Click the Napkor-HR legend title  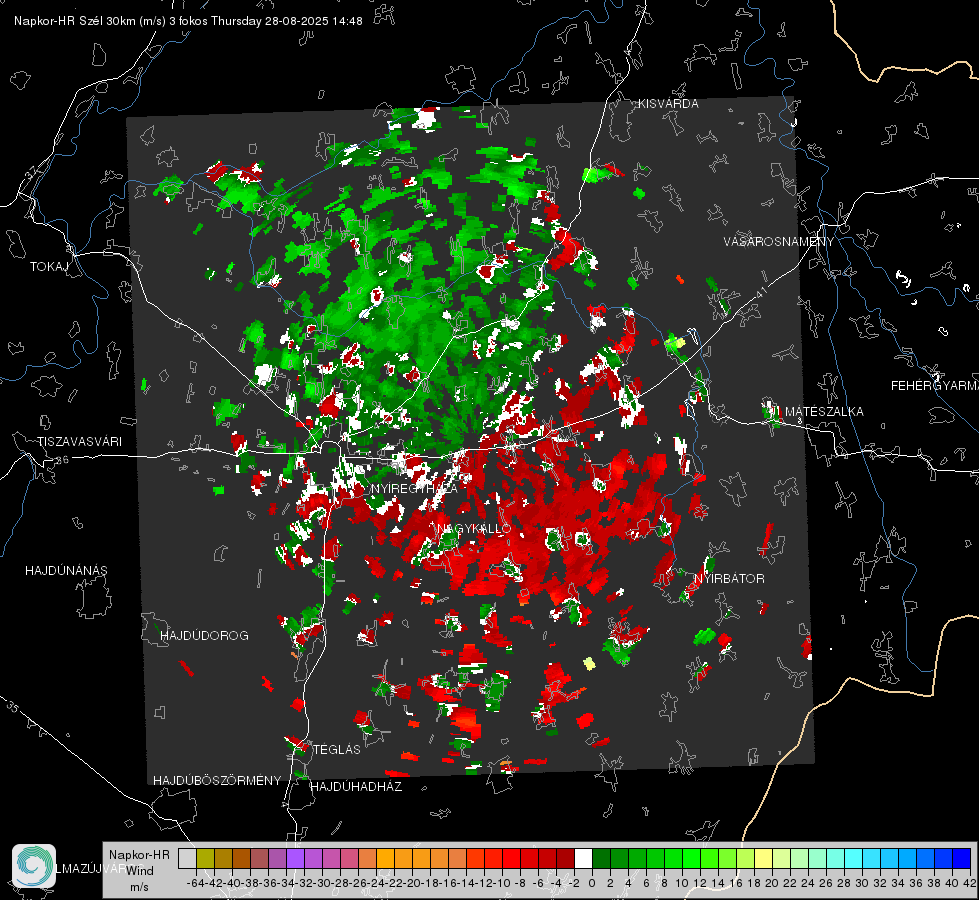pos(139,855)
